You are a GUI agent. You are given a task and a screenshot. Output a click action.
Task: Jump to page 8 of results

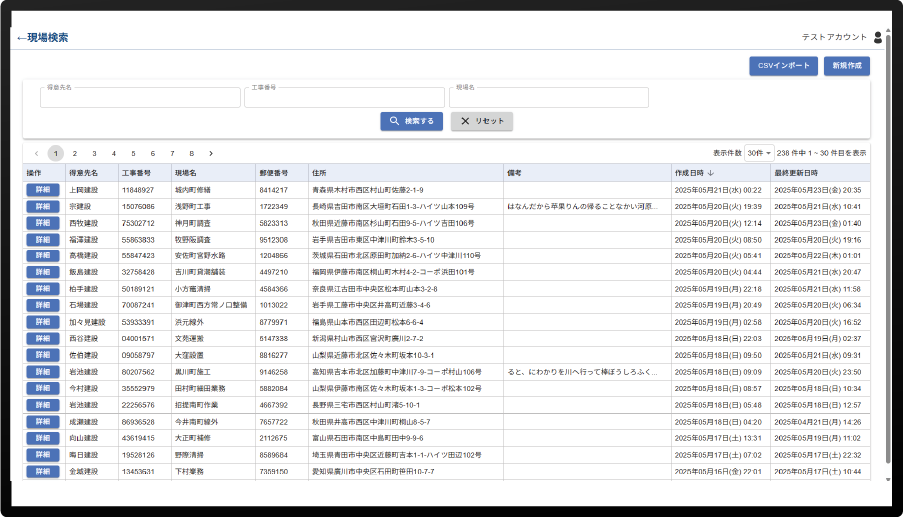[191, 153]
